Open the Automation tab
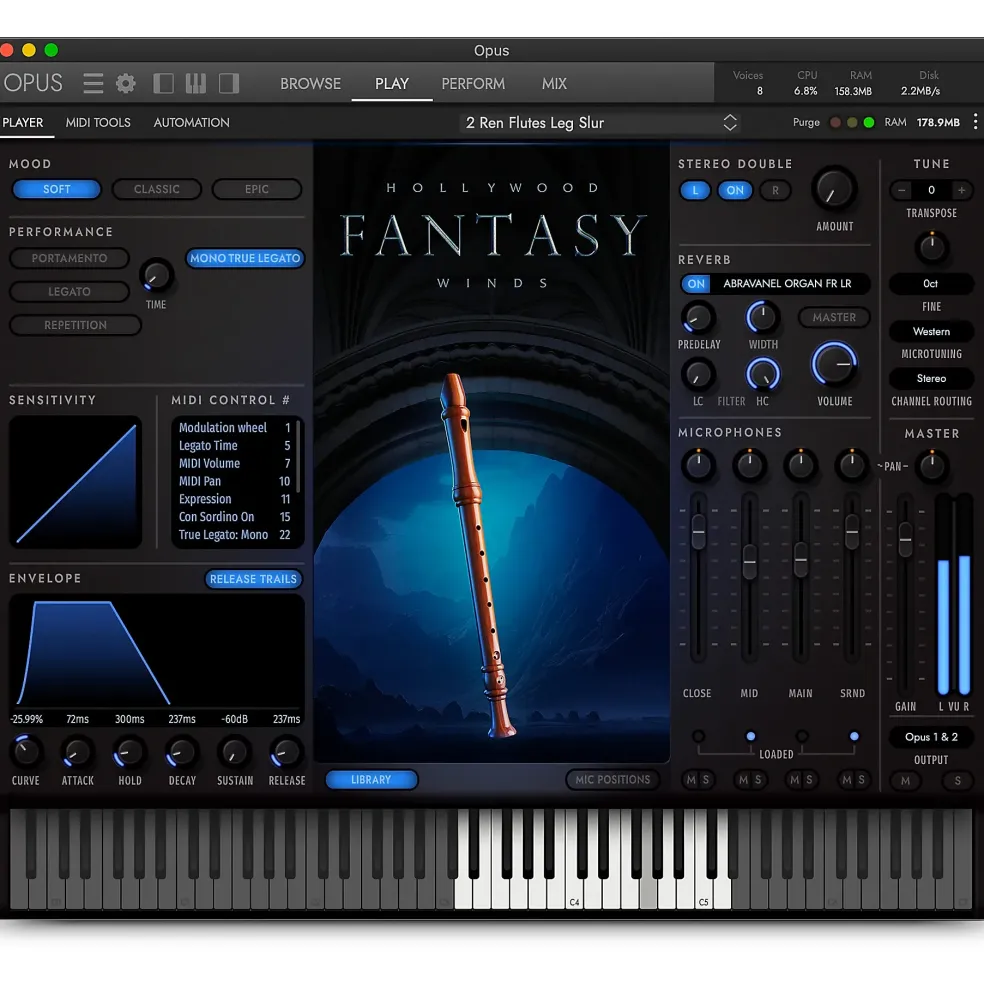Image resolution: width=984 pixels, height=985 pixels. click(x=192, y=122)
